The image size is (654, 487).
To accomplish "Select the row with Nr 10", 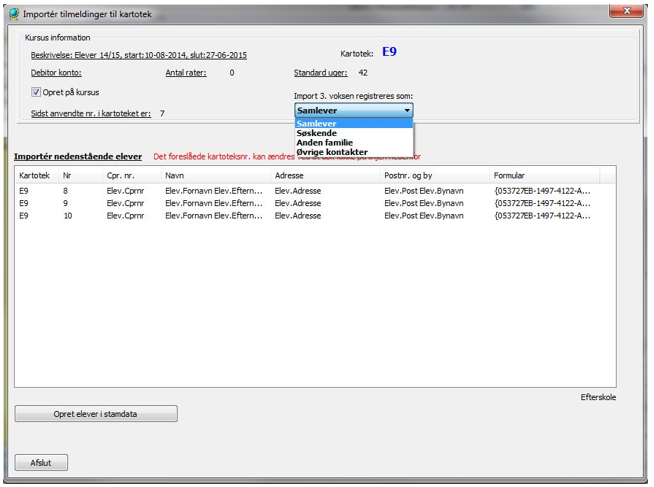I will pos(315,216).
